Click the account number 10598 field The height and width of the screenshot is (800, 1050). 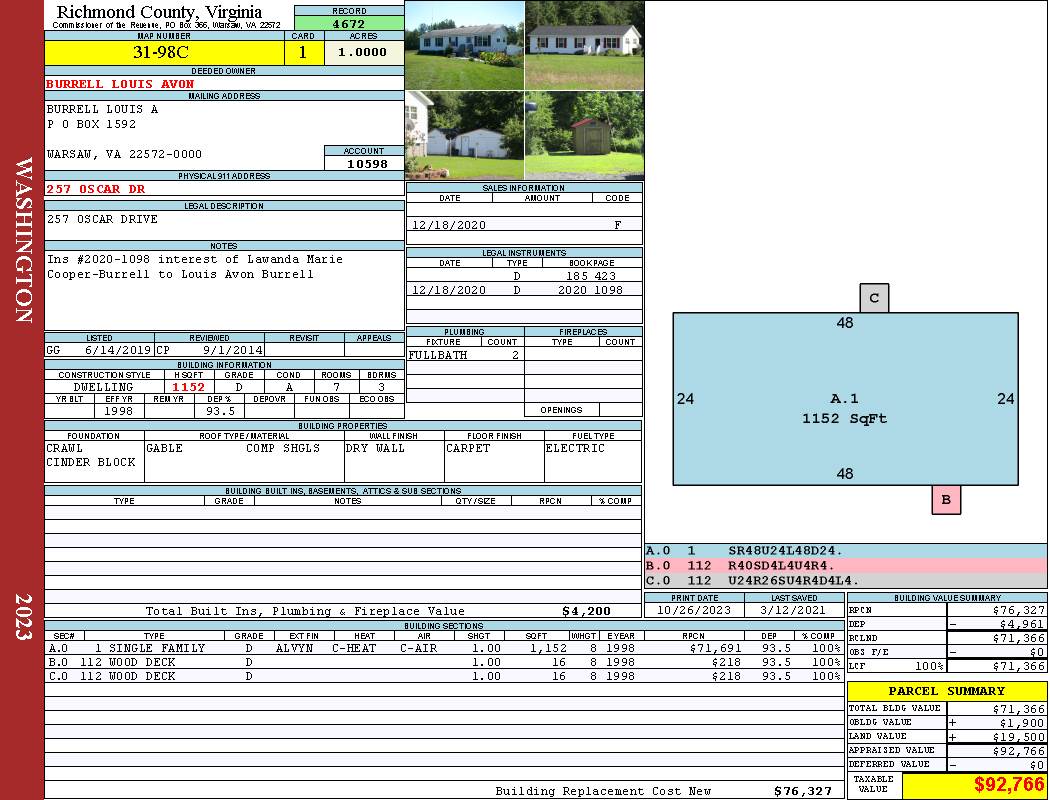pyautogui.click(x=364, y=163)
